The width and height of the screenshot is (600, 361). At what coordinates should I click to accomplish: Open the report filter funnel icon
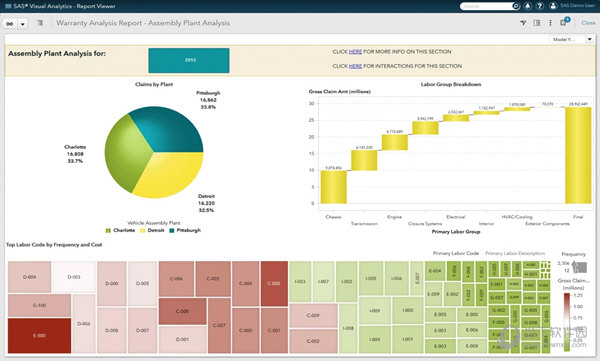(x=523, y=23)
